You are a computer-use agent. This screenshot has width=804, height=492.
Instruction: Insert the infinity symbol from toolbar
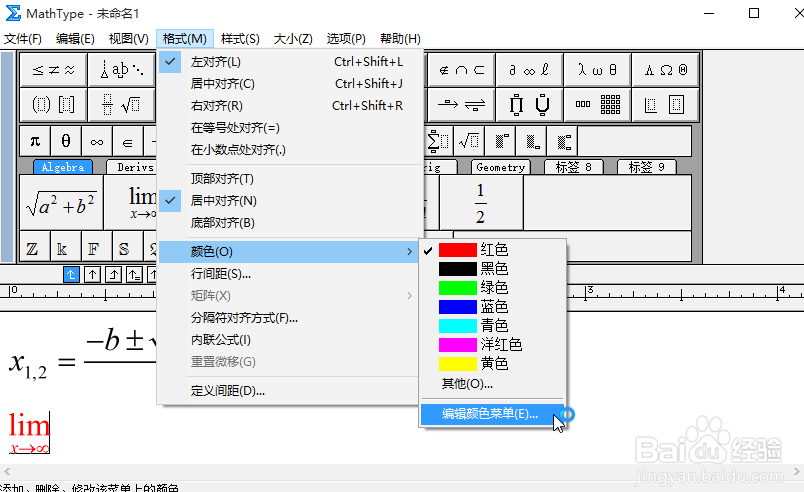[97, 141]
